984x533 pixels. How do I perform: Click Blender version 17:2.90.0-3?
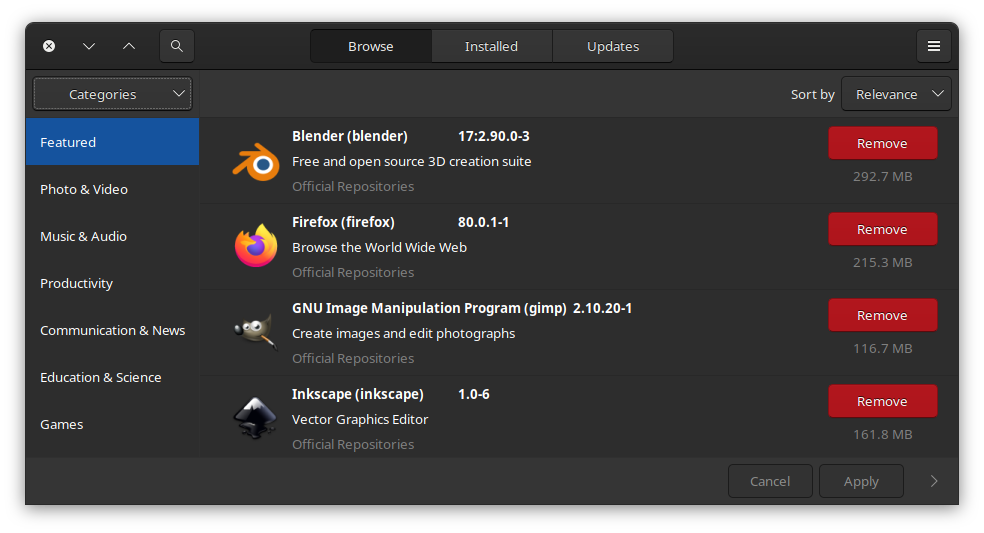click(x=494, y=136)
